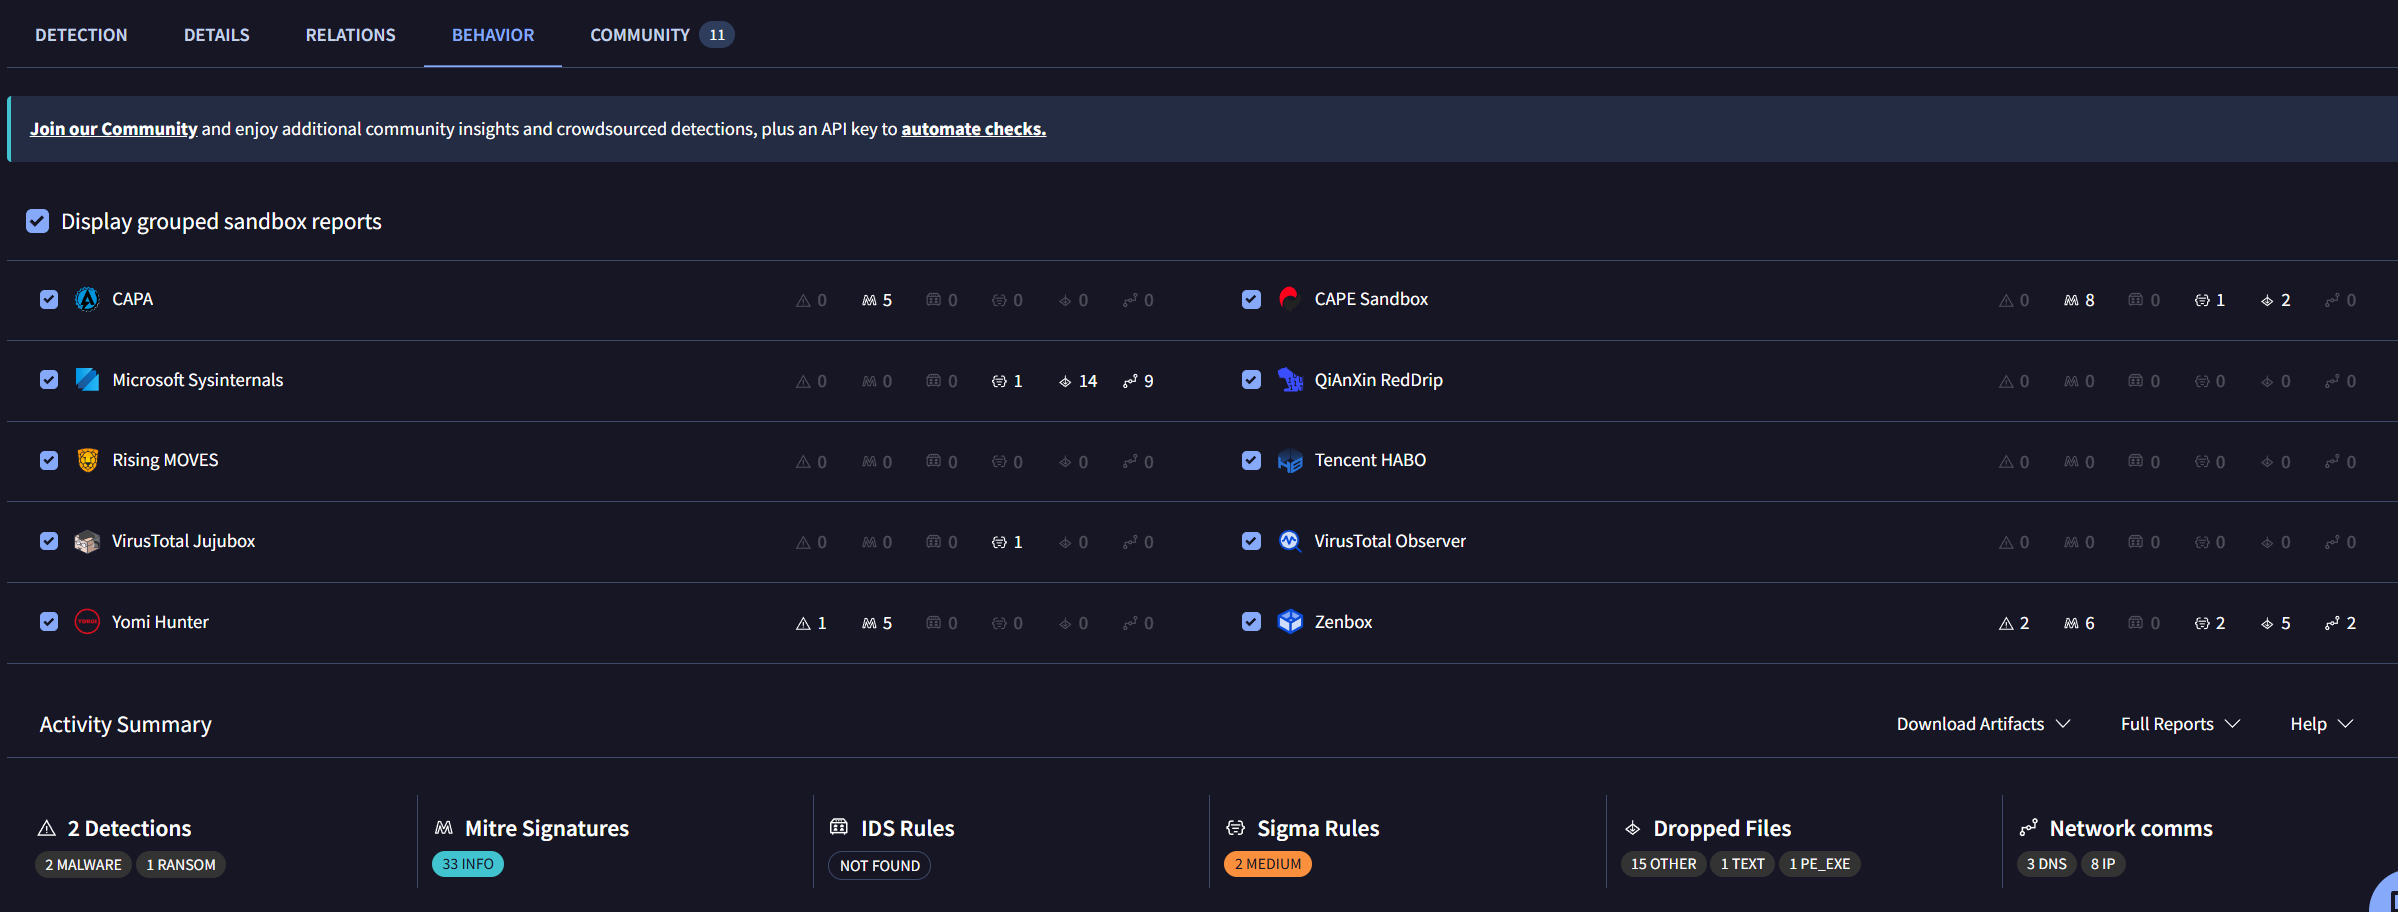Click the NOT FOUND IDS Rules badge
Viewport: 2398px width, 912px height.
(880, 866)
